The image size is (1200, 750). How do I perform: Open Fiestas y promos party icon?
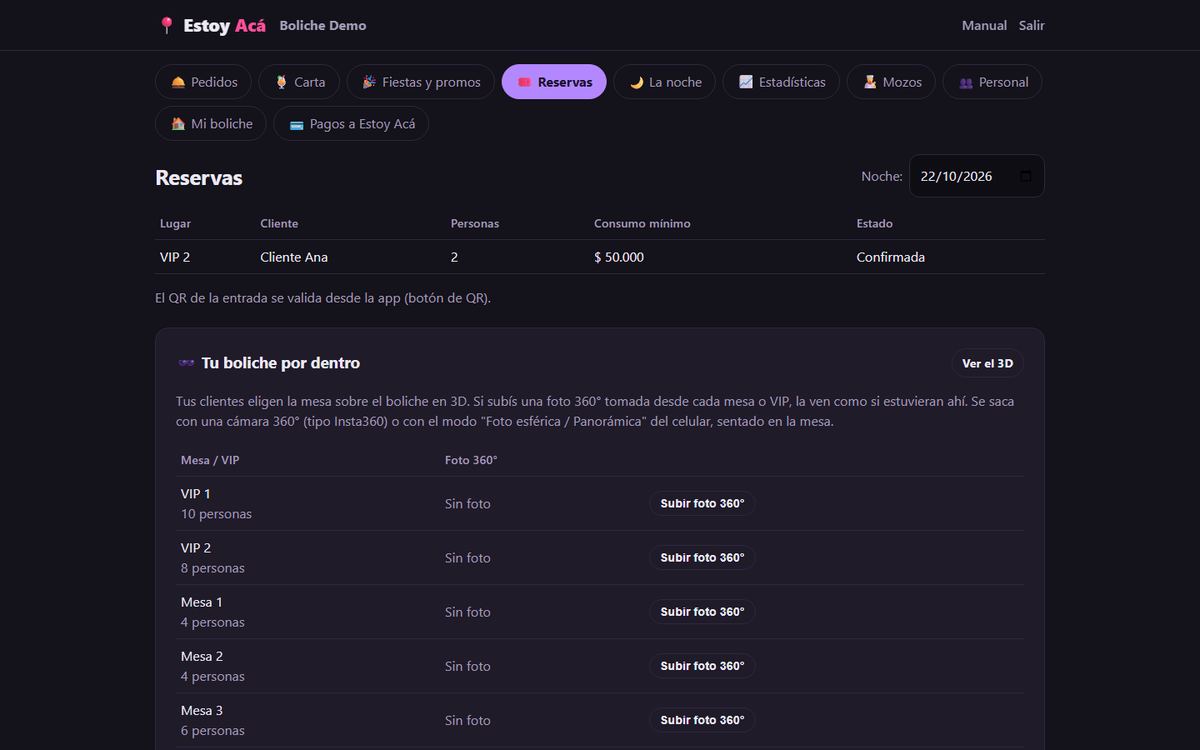click(x=369, y=82)
